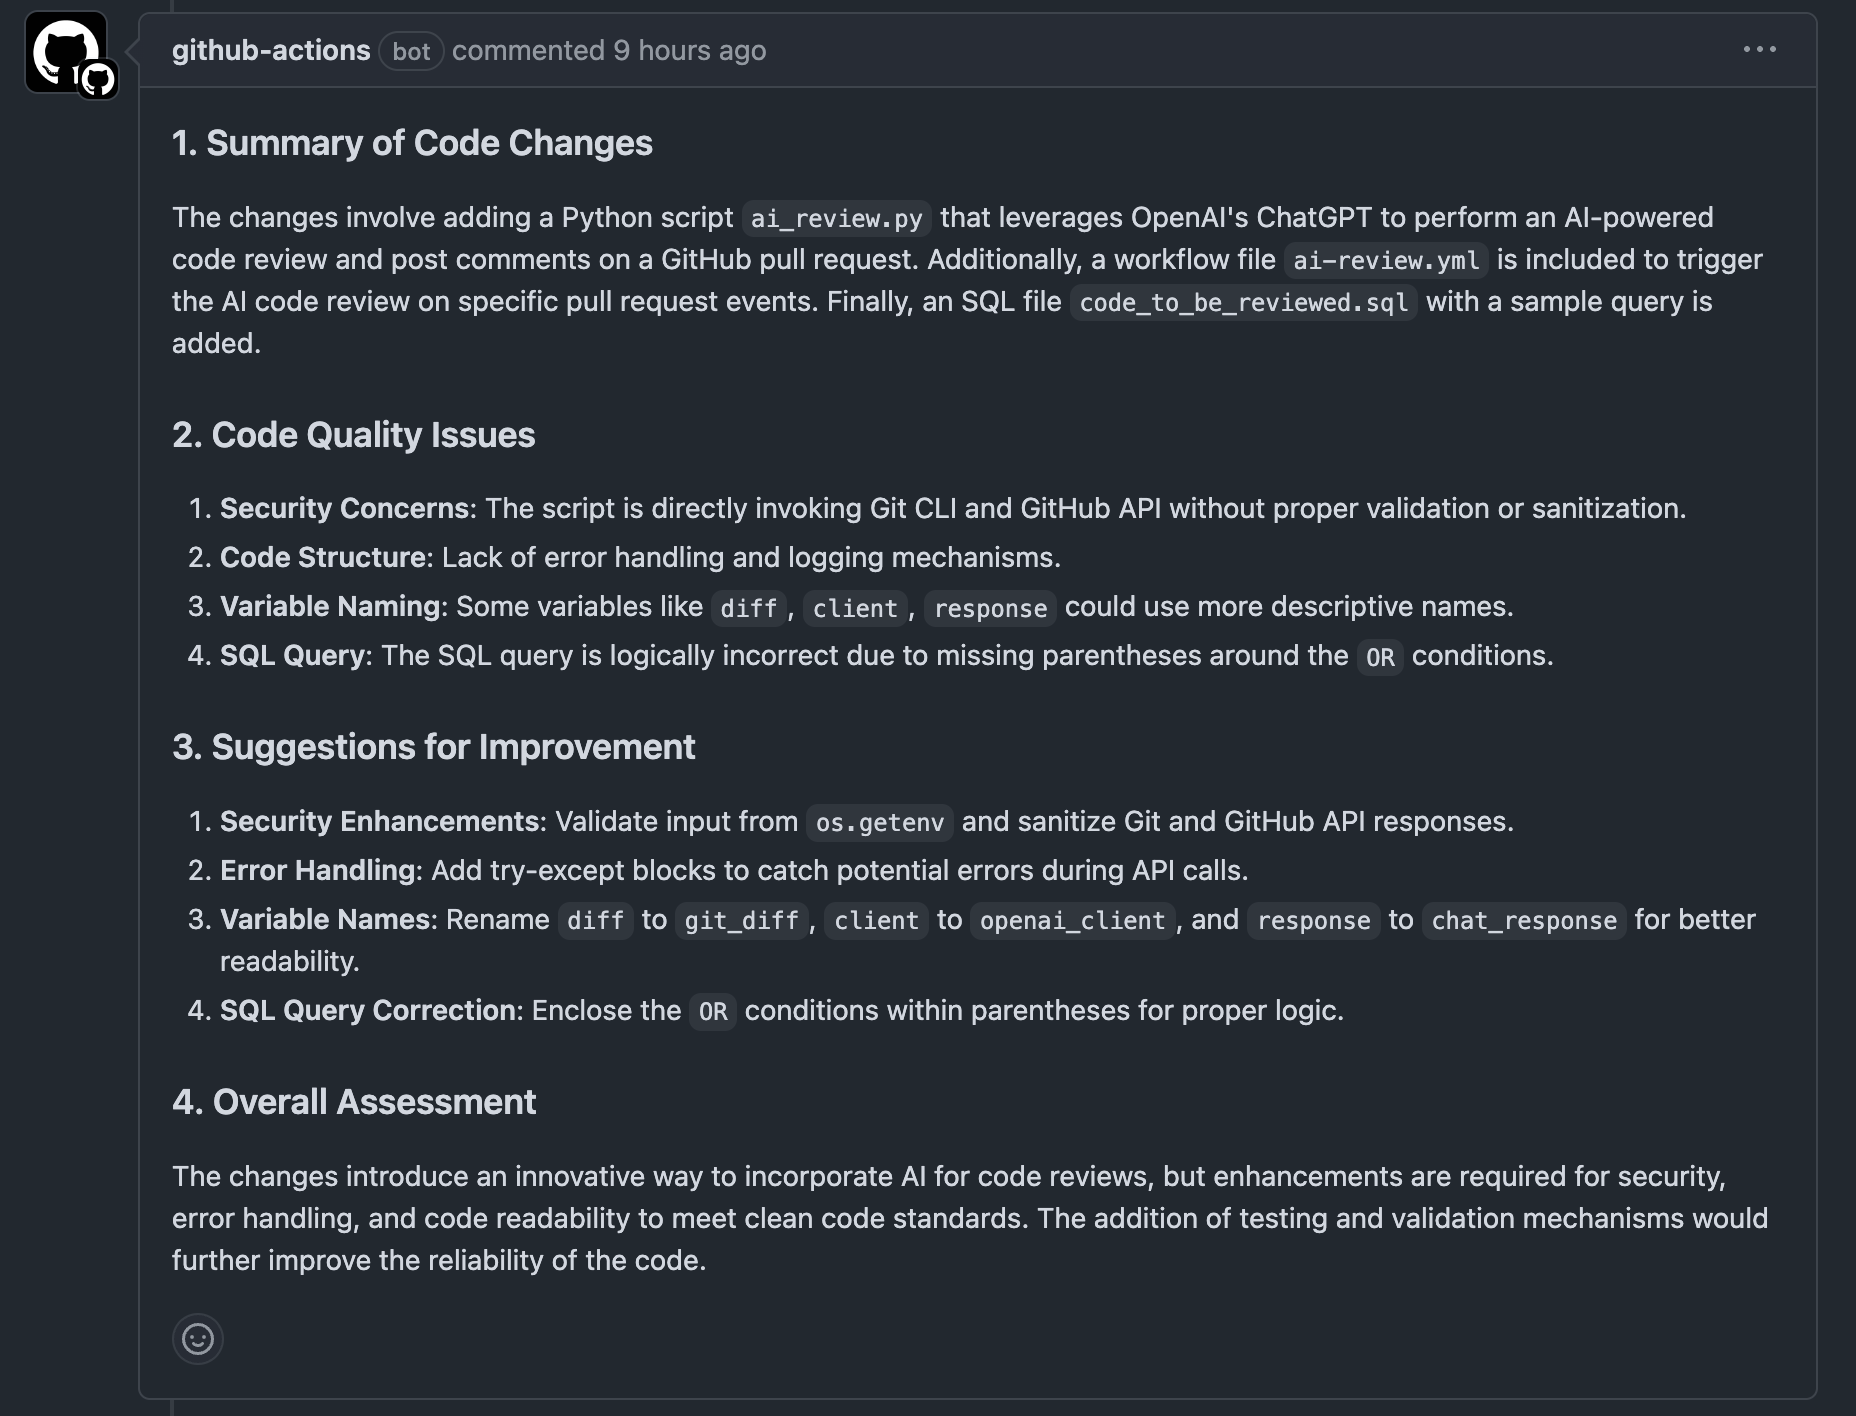Click the Code Quality Issues section header
The height and width of the screenshot is (1416, 1856).
[x=354, y=435]
